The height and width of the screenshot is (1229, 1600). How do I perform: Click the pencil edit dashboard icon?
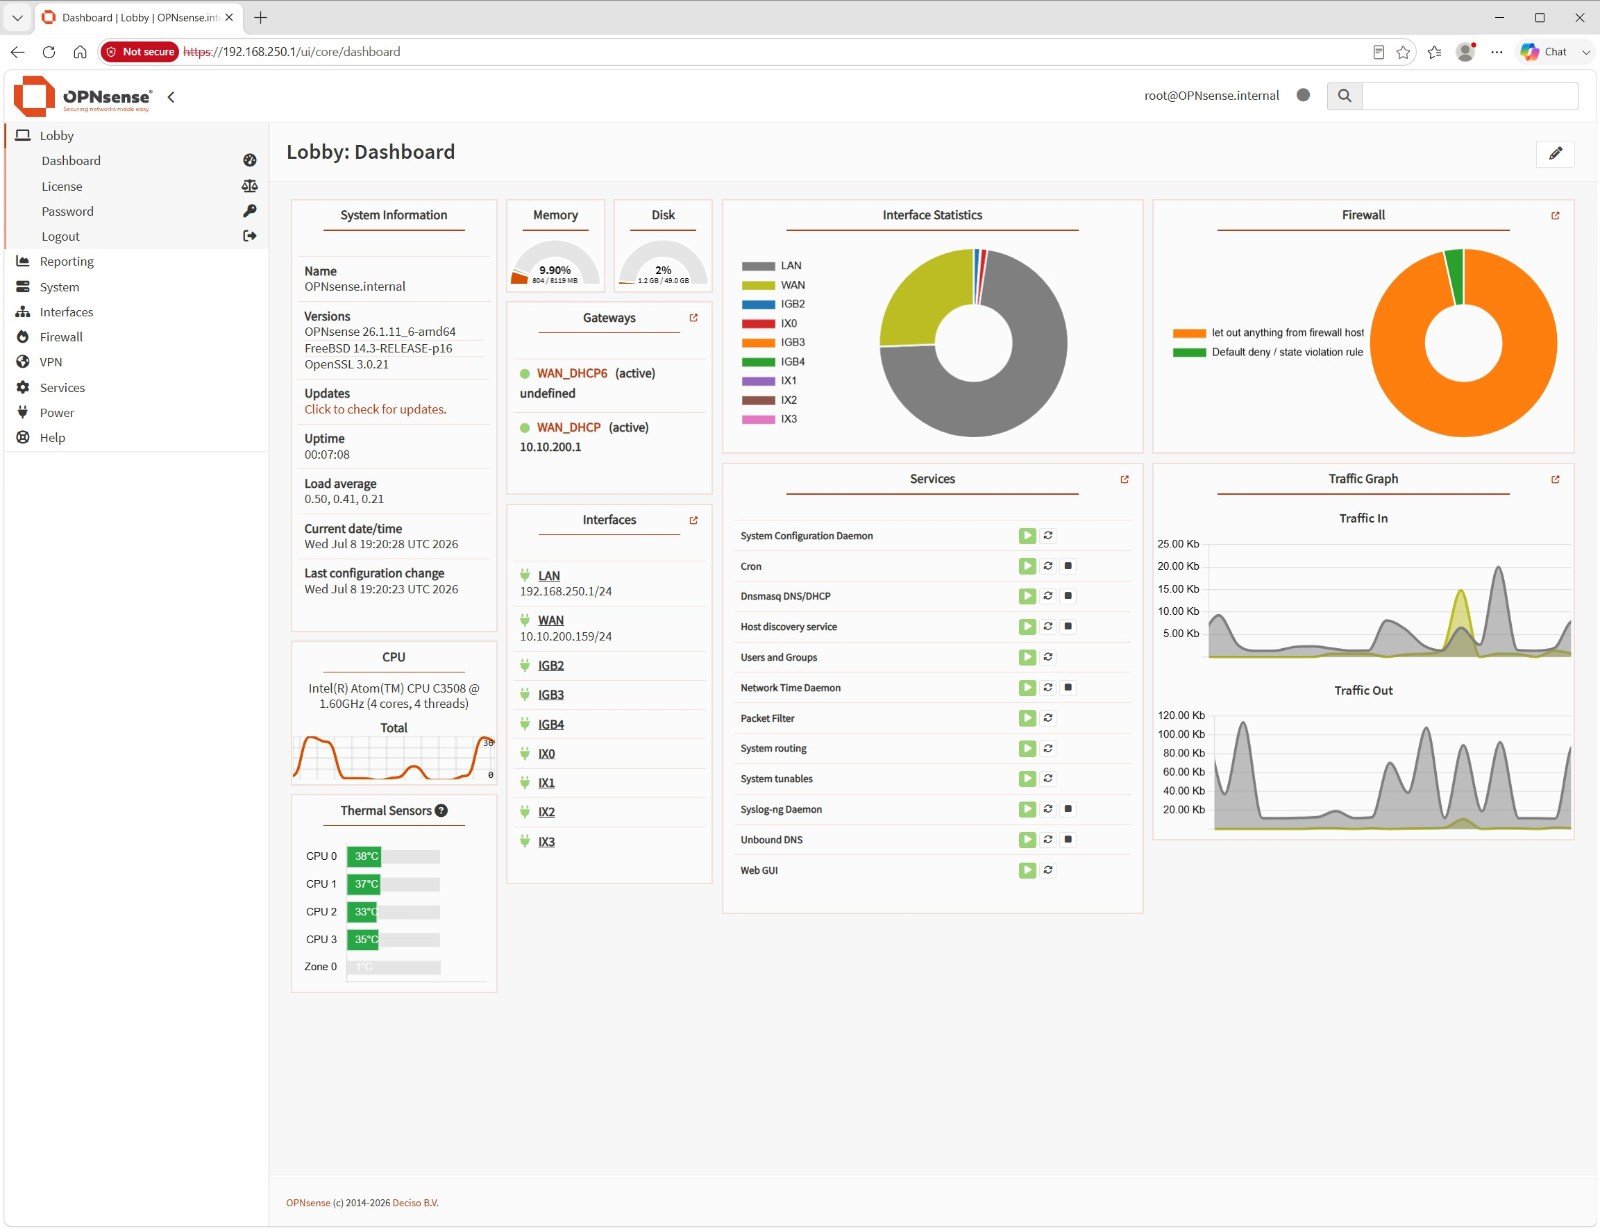[x=1555, y=153]
